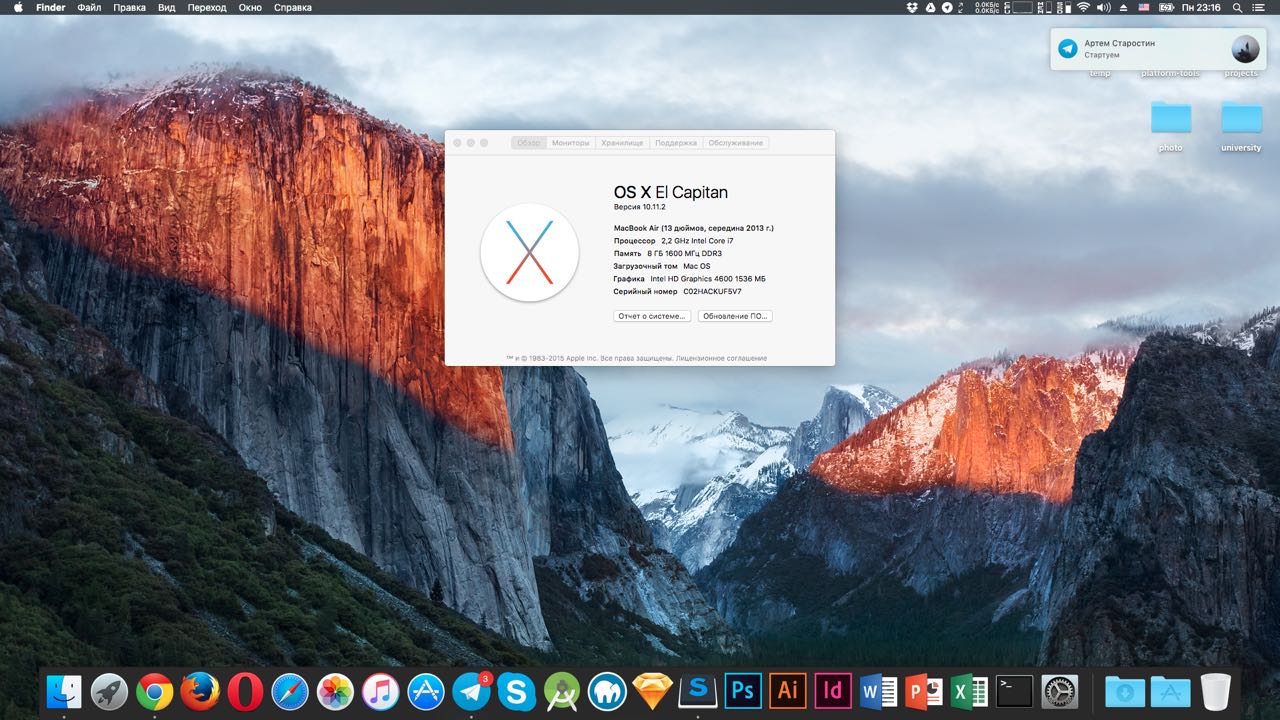Open the Справка menu

(x=293, y=7)
